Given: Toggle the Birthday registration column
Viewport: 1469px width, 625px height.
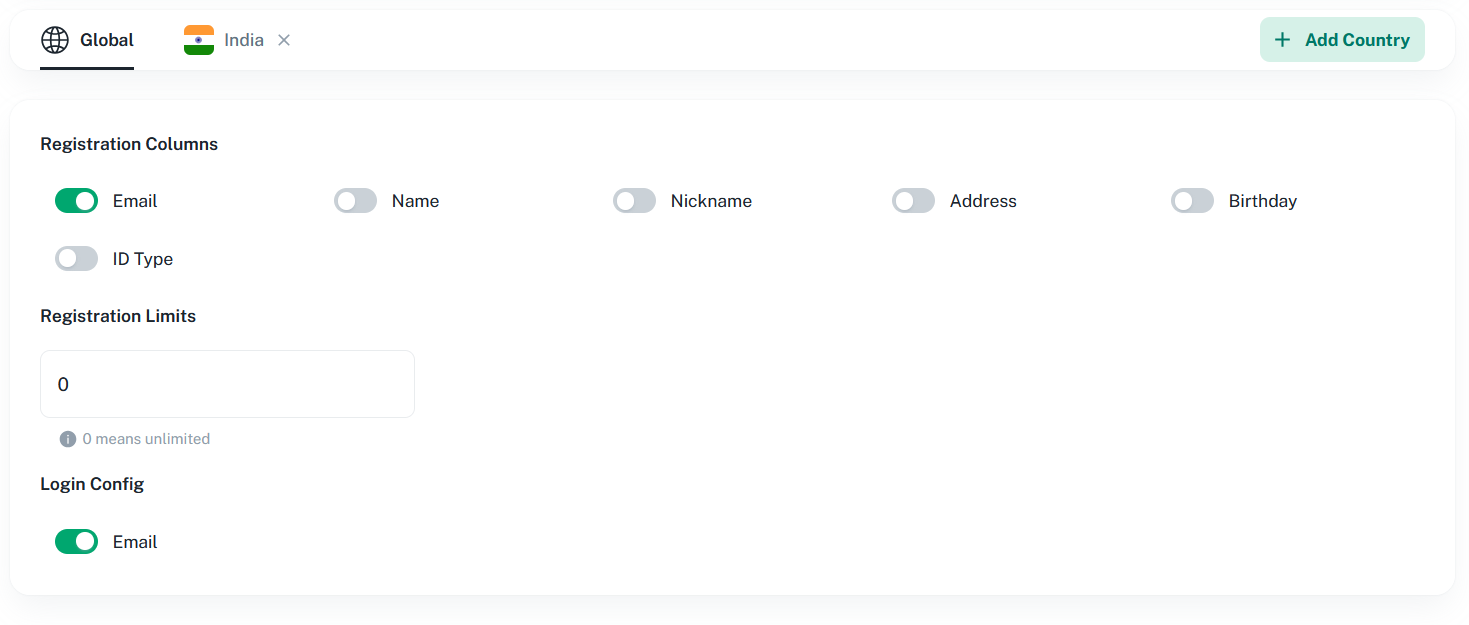Looking at the screenshot, I should tap(1192, 201).
